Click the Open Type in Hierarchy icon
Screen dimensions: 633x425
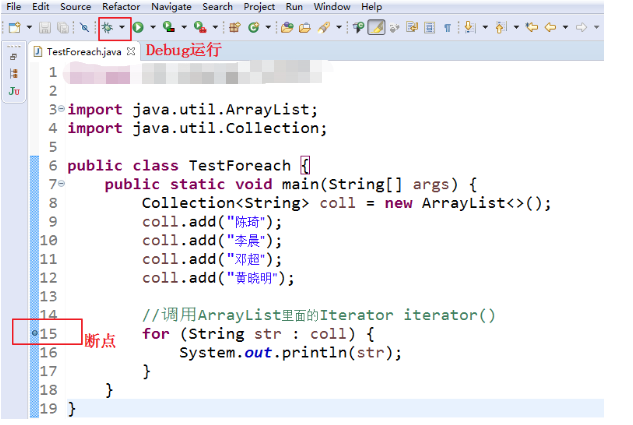coord(358,27)
